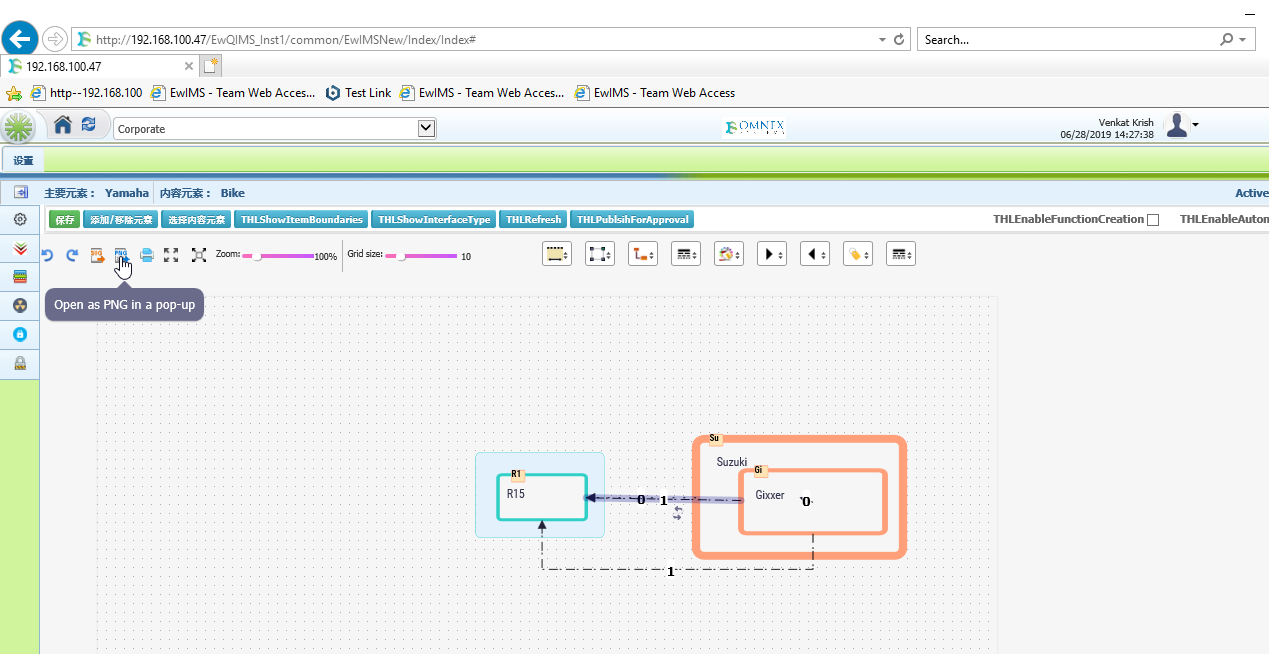Click in the browser Search box
Screen dimensions: 1269x654
1068,39
